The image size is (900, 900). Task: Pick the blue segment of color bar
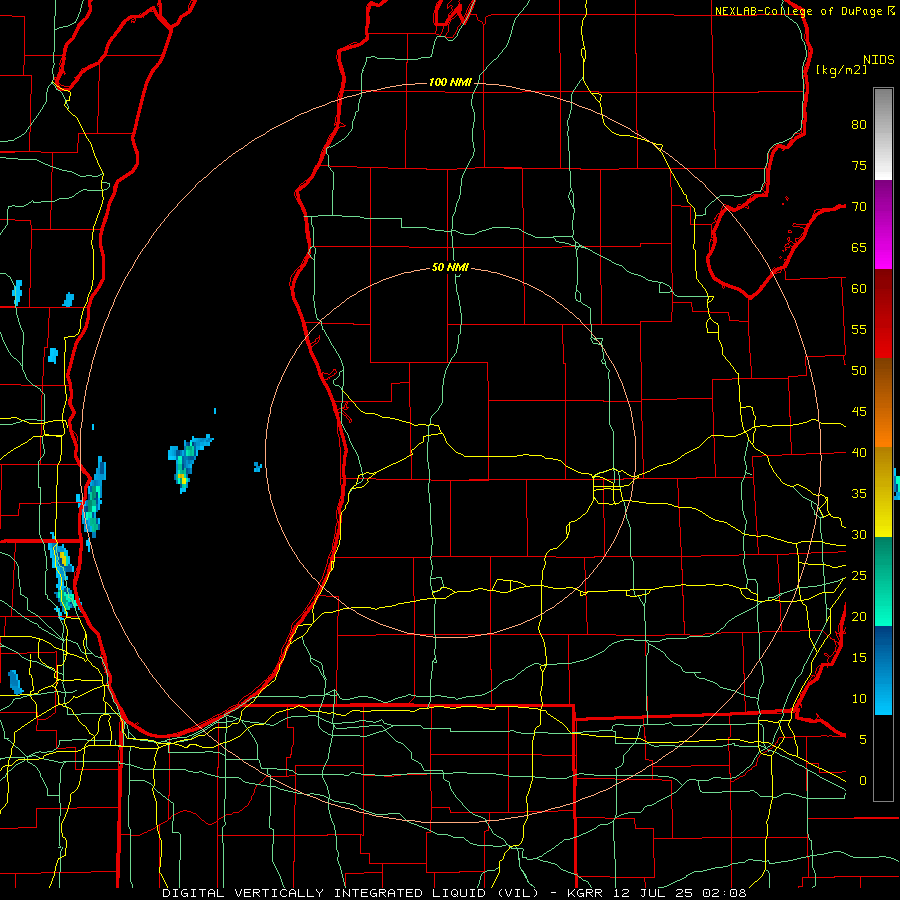(x=883, y=670)
